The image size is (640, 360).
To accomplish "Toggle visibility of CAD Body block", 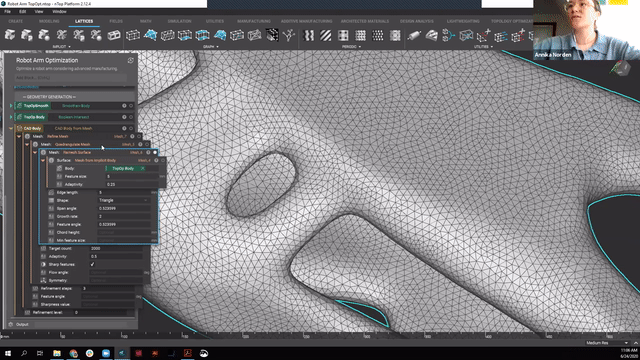I will tap(131, 128).
